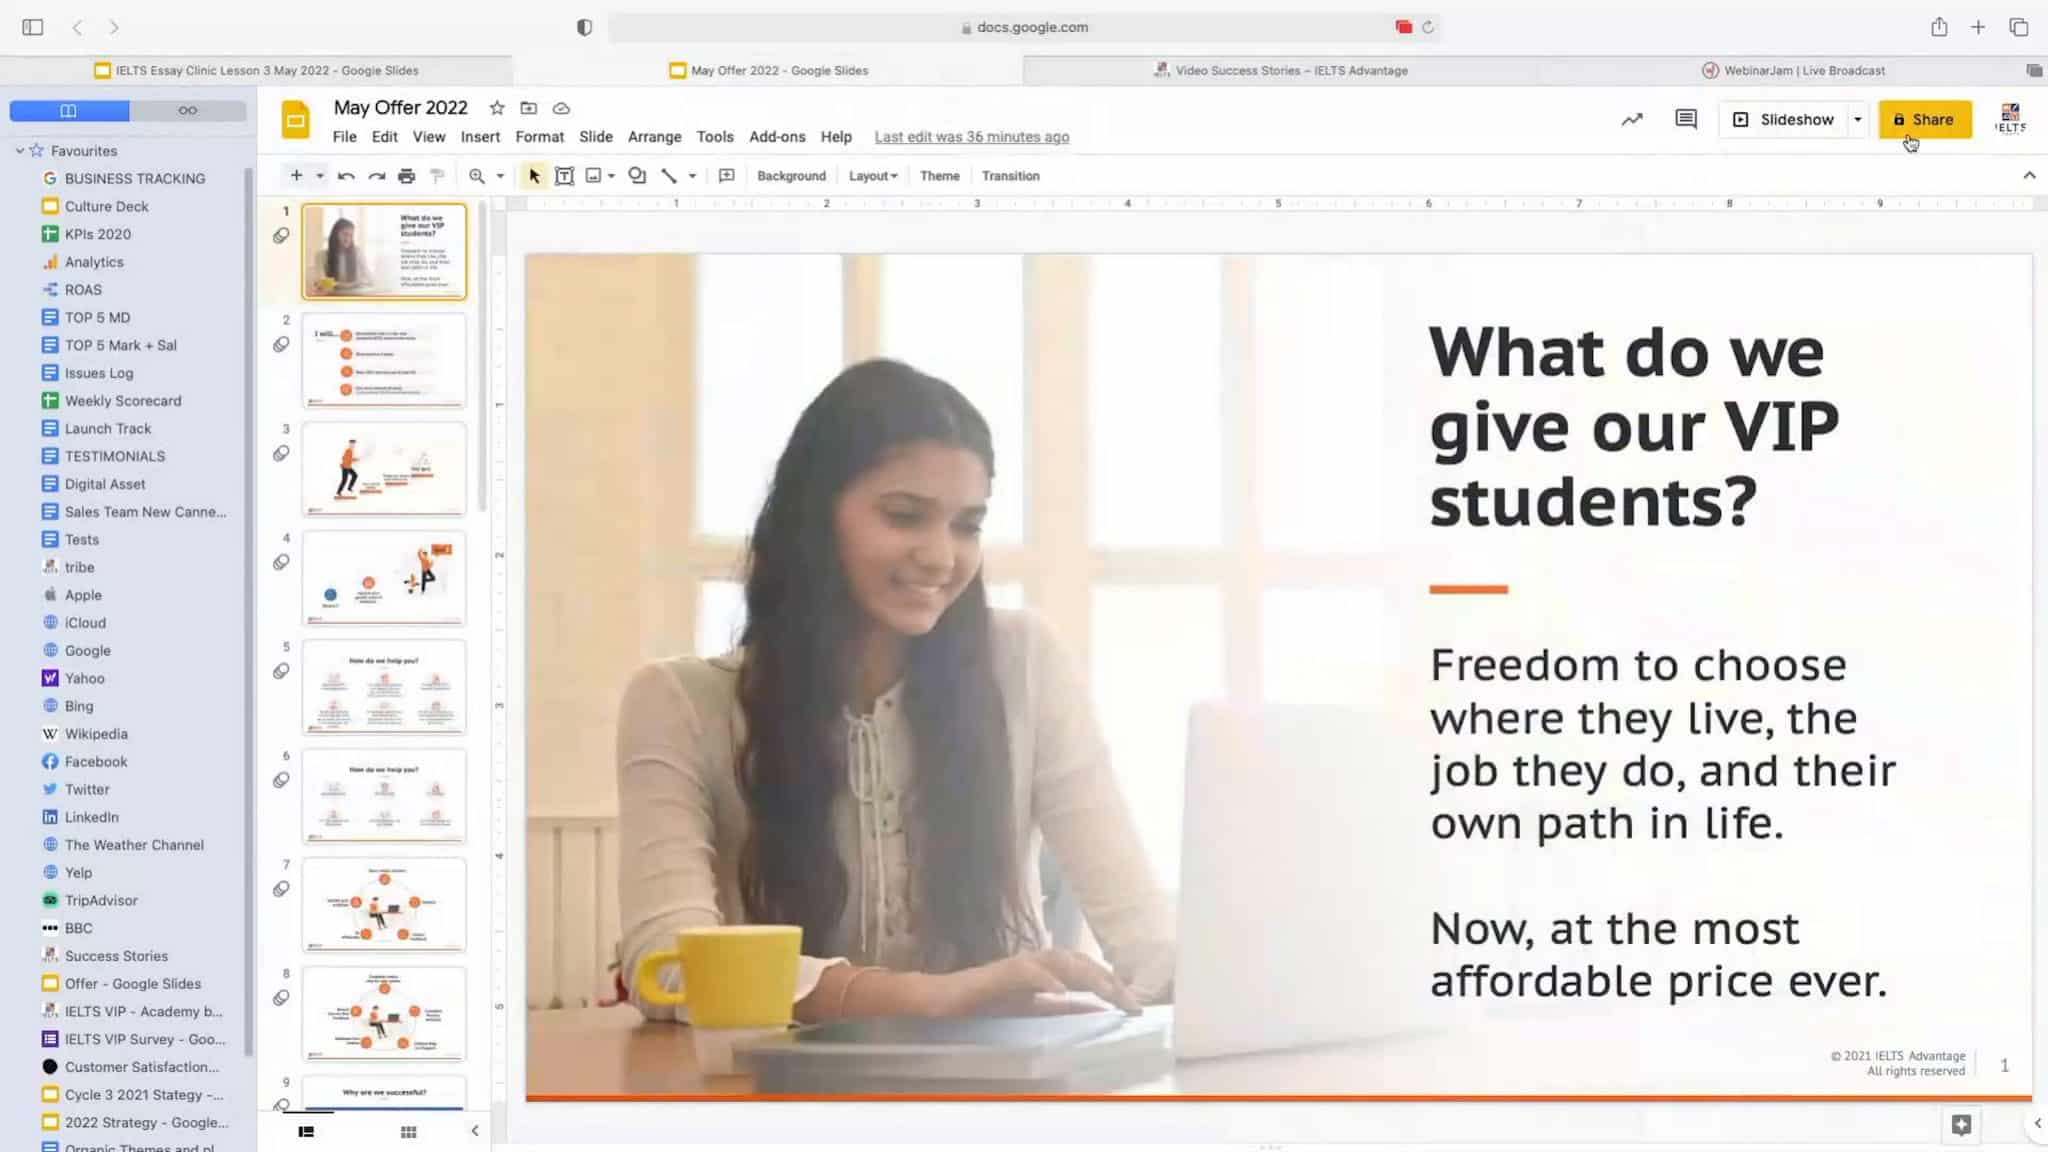Click the print icon
The width and height of the screenshot is (2048, 1152).
click(x=406, y=176)
